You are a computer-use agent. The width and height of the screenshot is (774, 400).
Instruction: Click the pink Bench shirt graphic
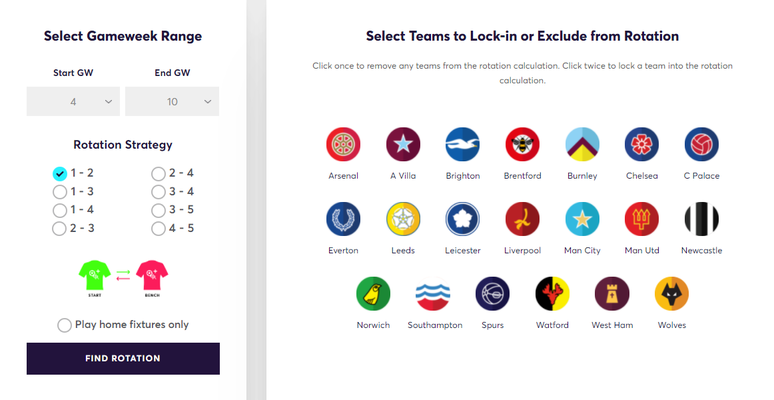point(152,274)
